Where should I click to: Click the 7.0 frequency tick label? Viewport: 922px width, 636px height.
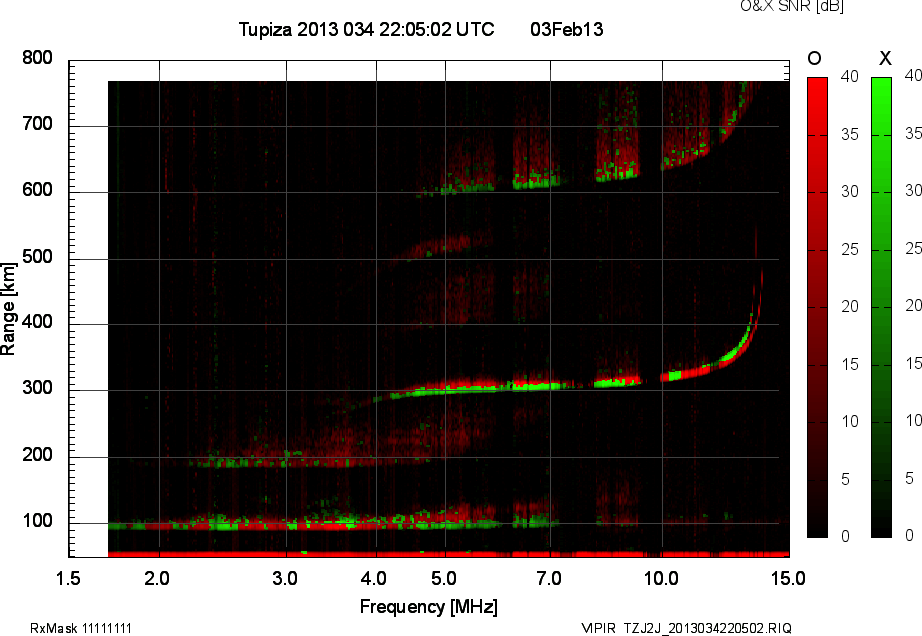pyautogui.click(x=549, y=578)
